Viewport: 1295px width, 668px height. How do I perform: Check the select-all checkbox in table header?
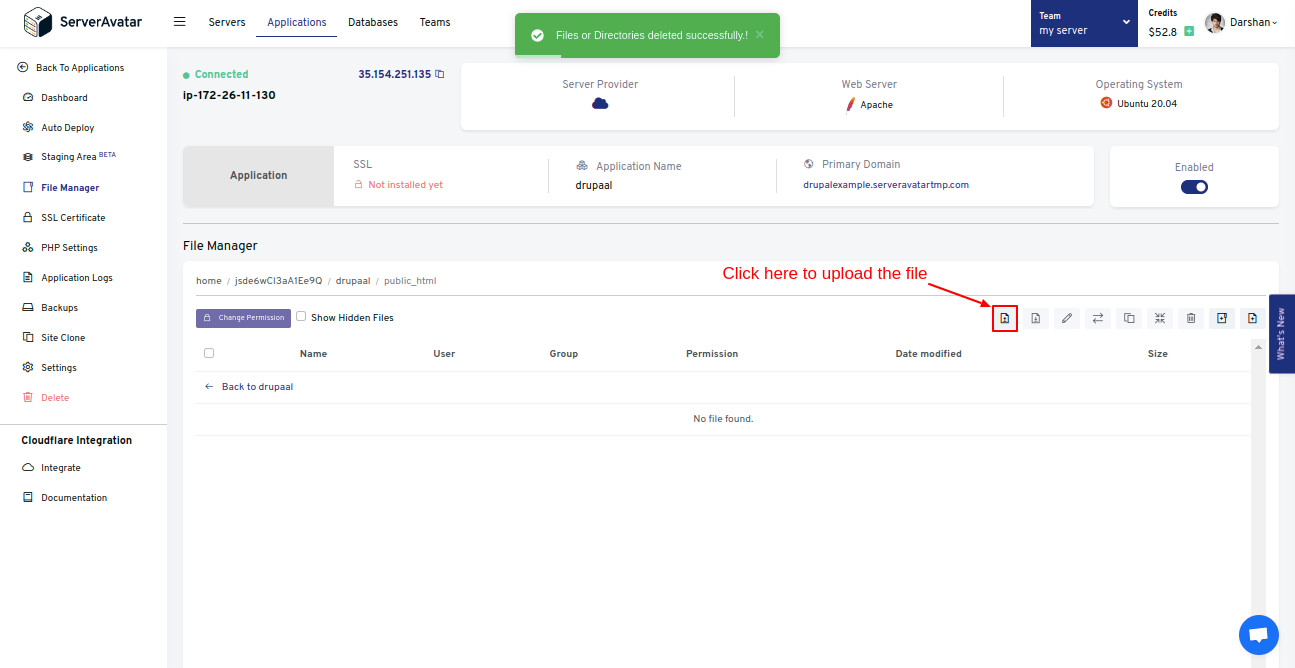(209, 353)
